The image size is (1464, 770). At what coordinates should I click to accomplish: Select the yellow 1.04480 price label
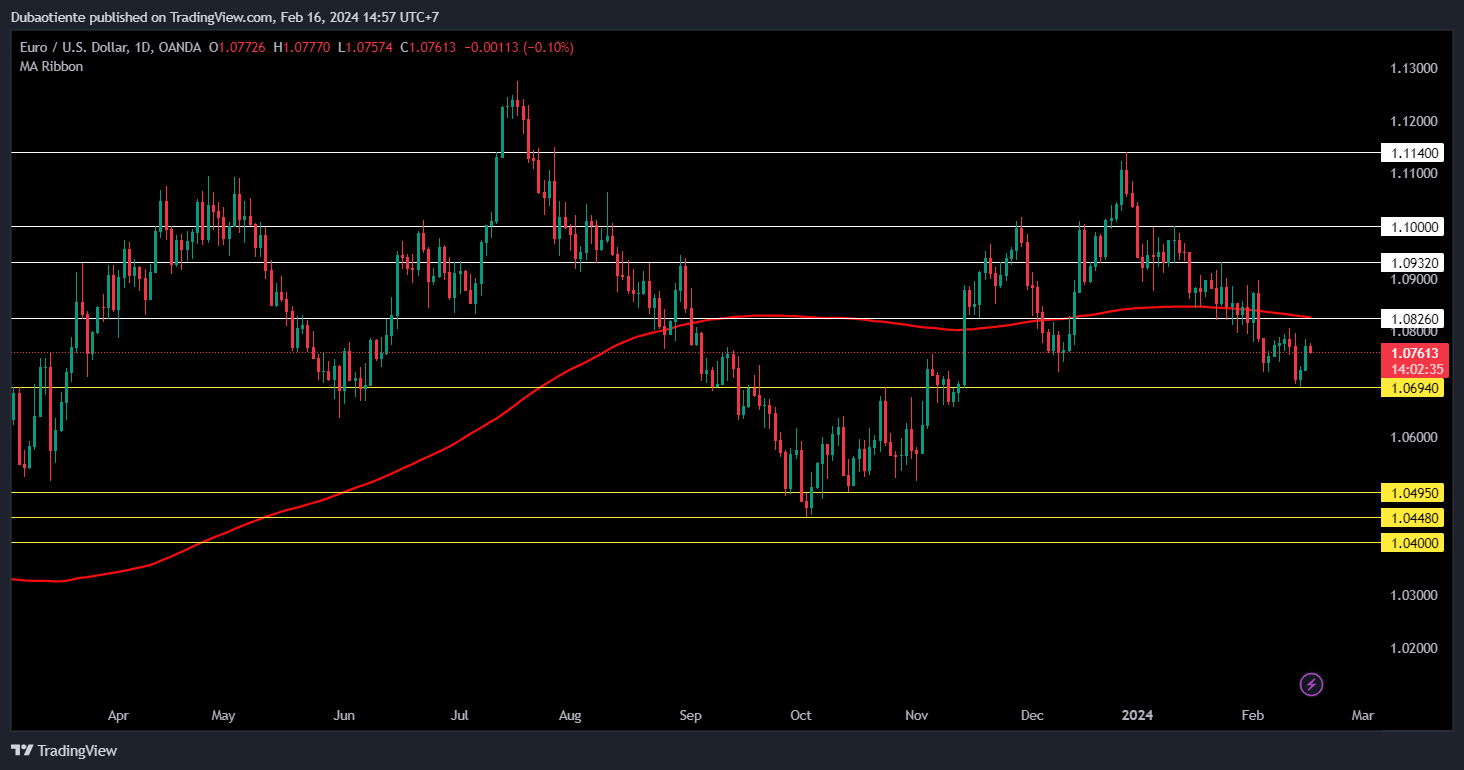pos(1412,518)
